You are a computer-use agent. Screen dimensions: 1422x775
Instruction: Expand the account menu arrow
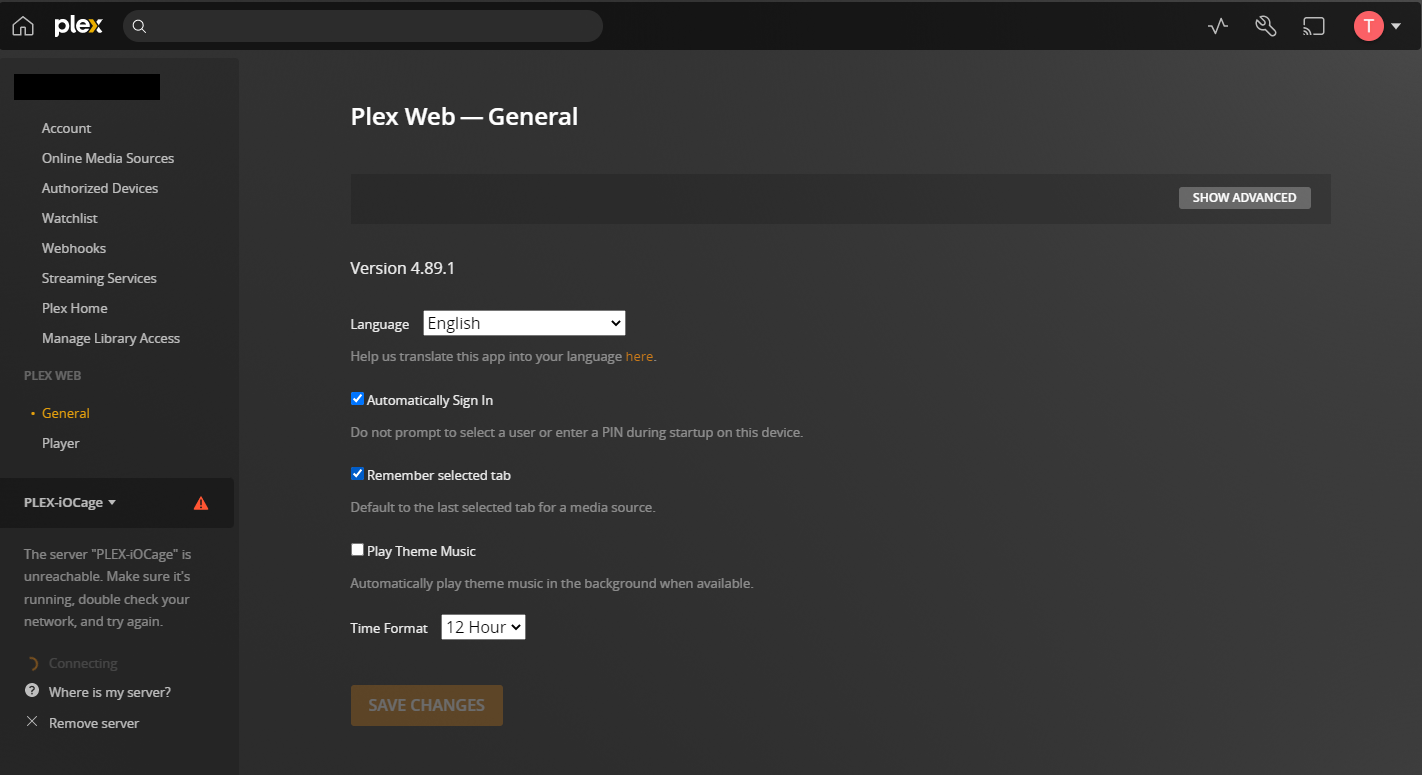click(1396, 27)
